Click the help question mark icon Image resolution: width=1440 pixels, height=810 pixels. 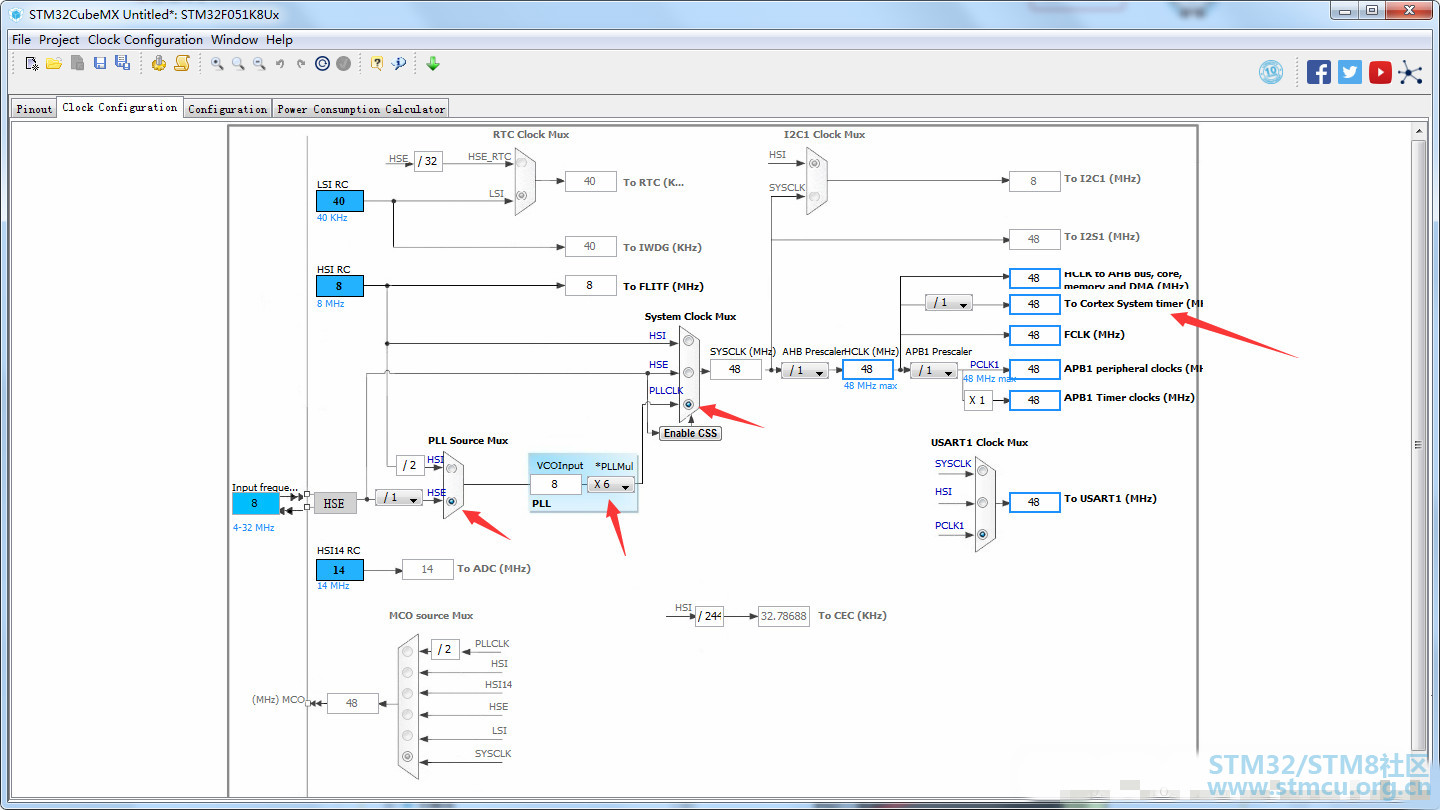click(377, 63)
